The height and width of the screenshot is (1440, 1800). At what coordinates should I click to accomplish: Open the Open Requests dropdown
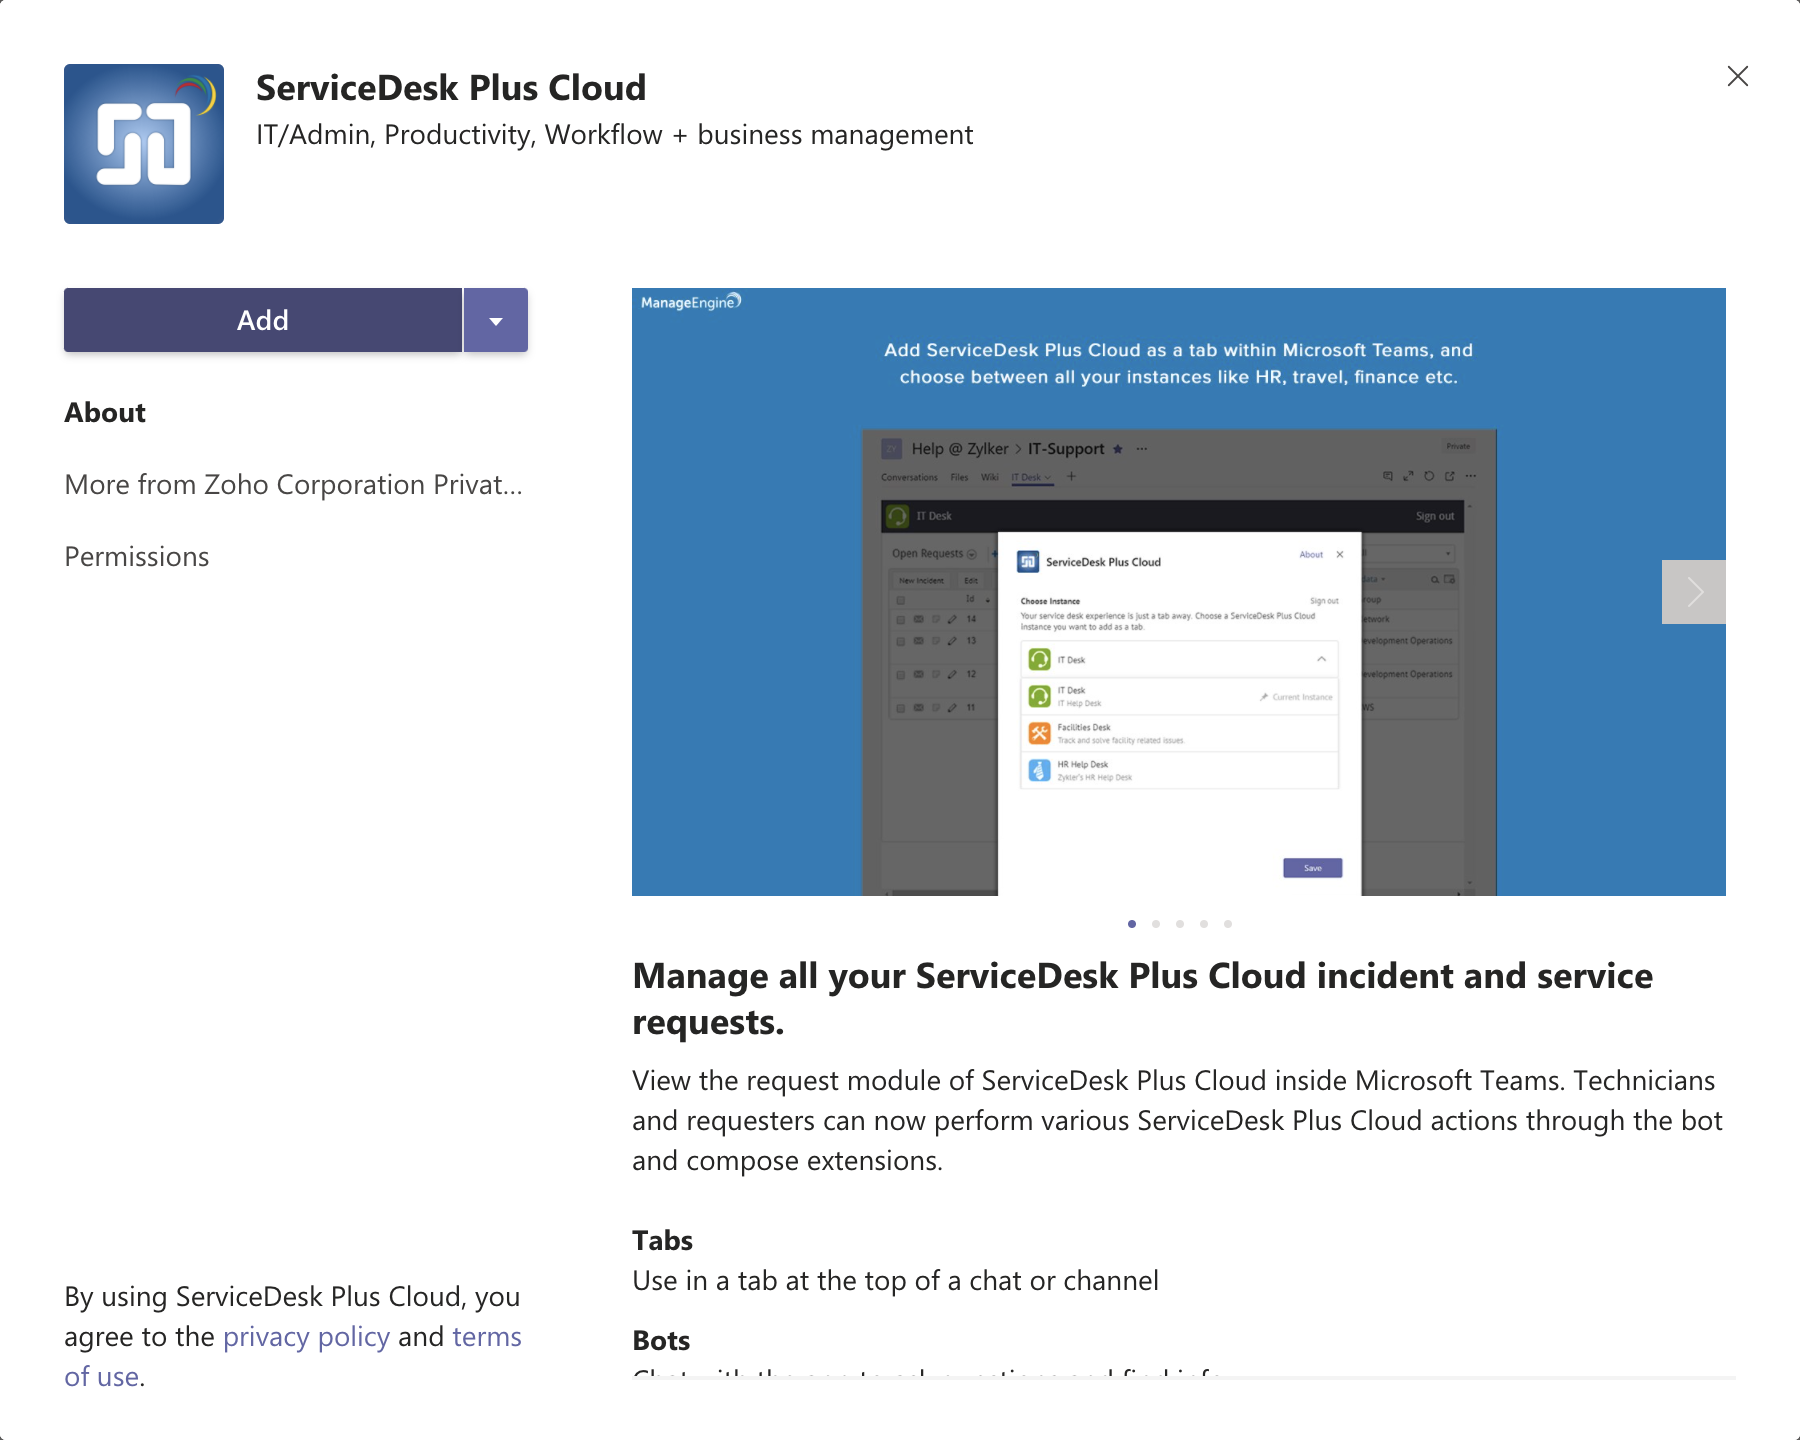(x=970, y=554)
